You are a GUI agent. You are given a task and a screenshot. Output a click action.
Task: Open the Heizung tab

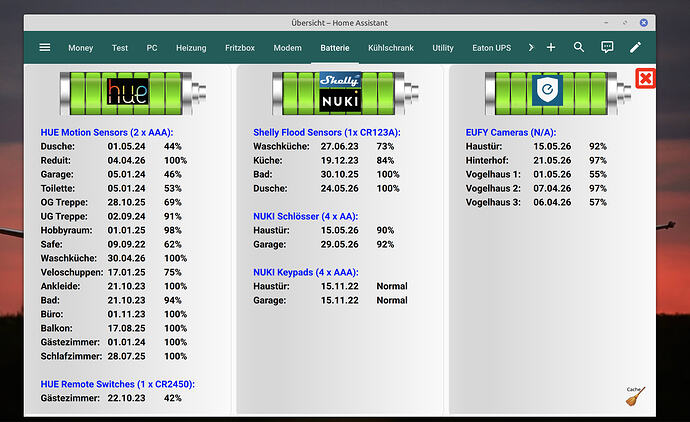point(191,48)
